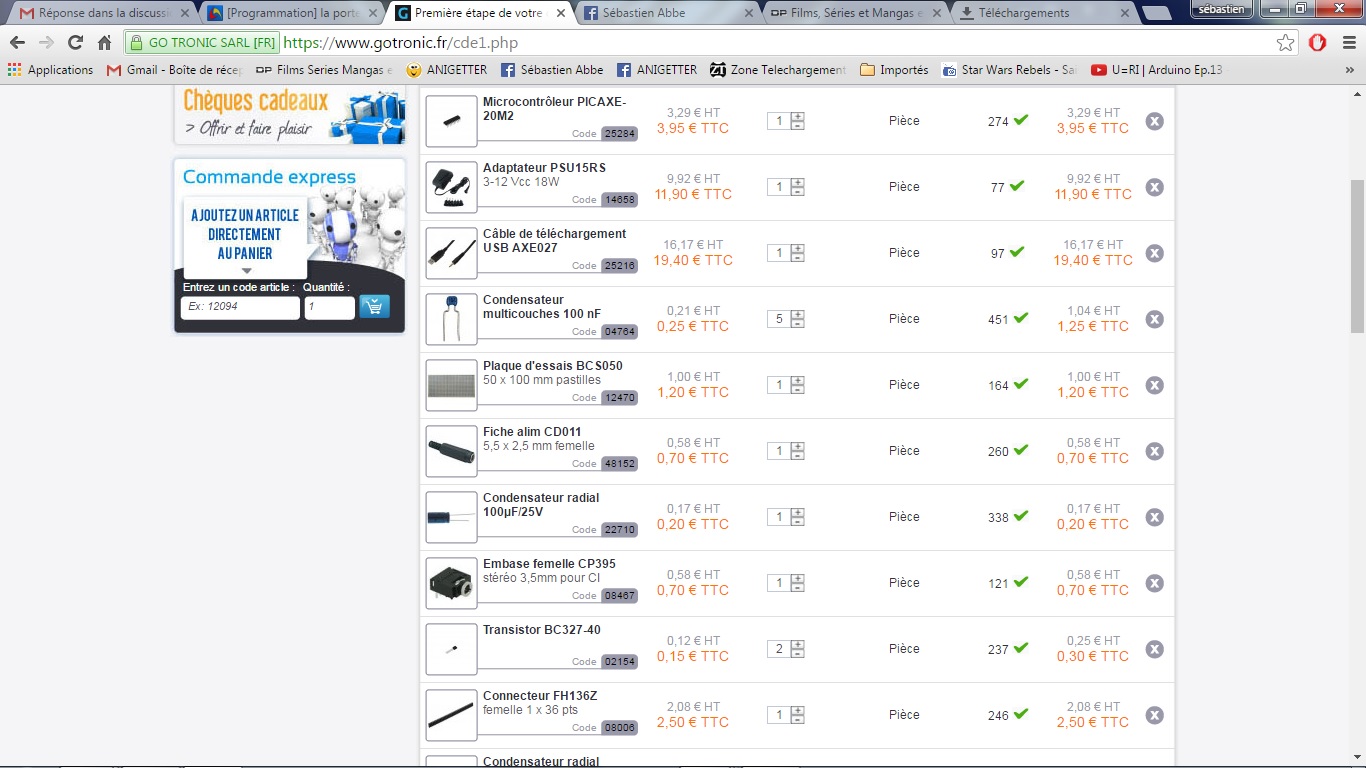Open the Importés bookmarks folder
This screenshot has width=1366, height=768.
point(894,70)
